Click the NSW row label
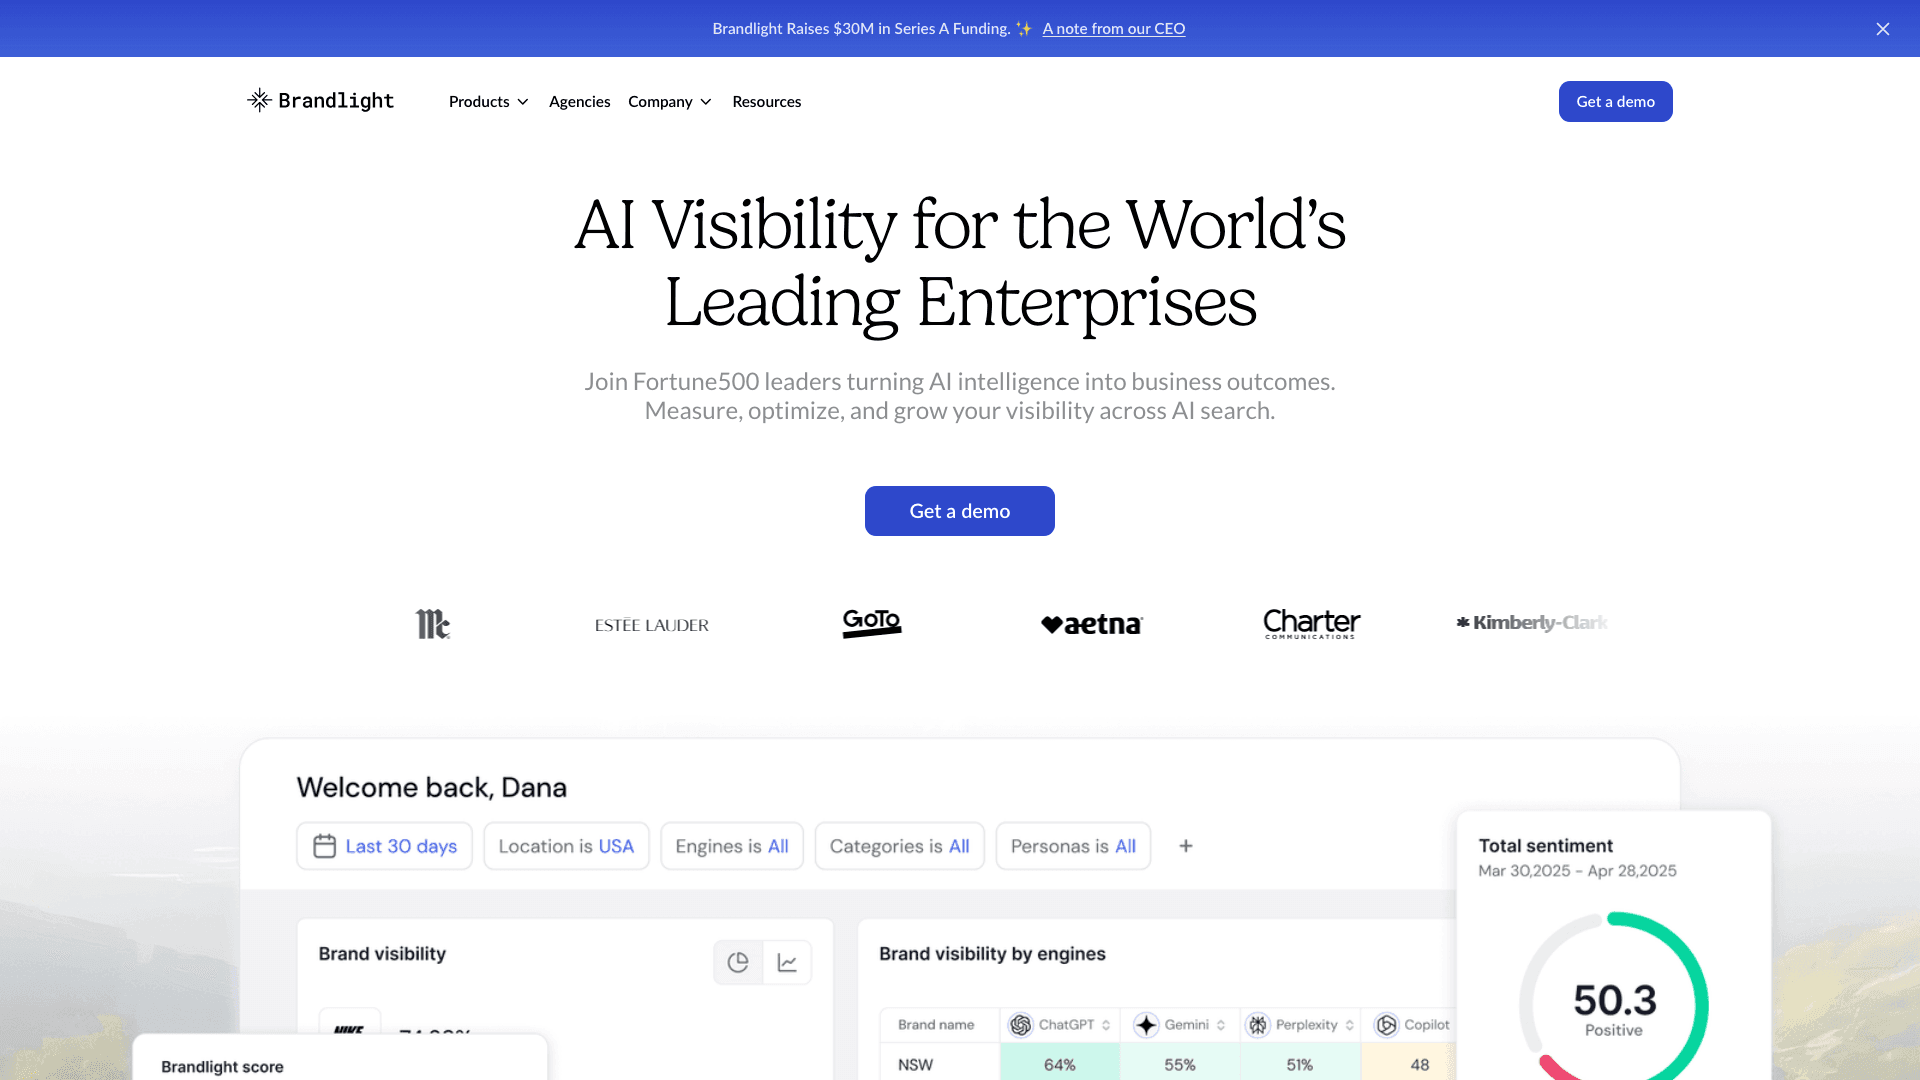Image resolution: width=1920 pixels, height=1080 pixels. (x=915, y=1065)
